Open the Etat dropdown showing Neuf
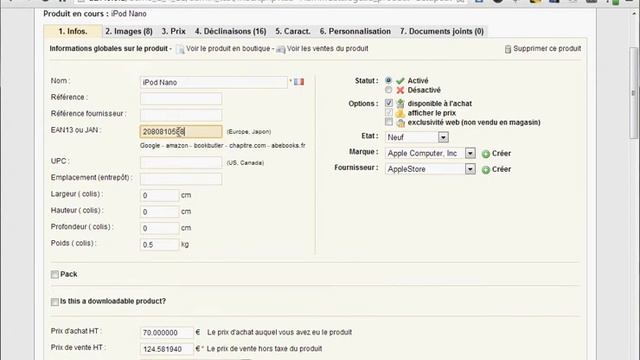This screenshot has width=640, height=360. 417,137
